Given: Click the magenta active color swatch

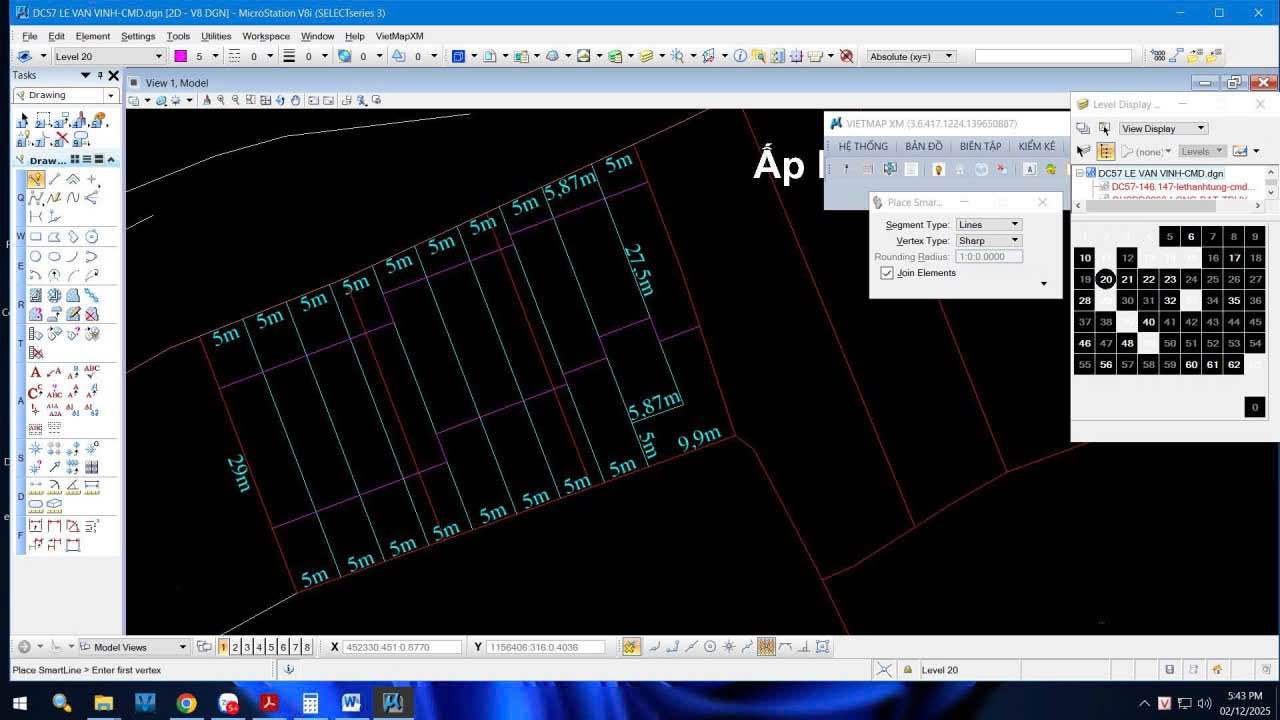Looking at the screenshot, I should pyautogui.click(x=181, y=56).
